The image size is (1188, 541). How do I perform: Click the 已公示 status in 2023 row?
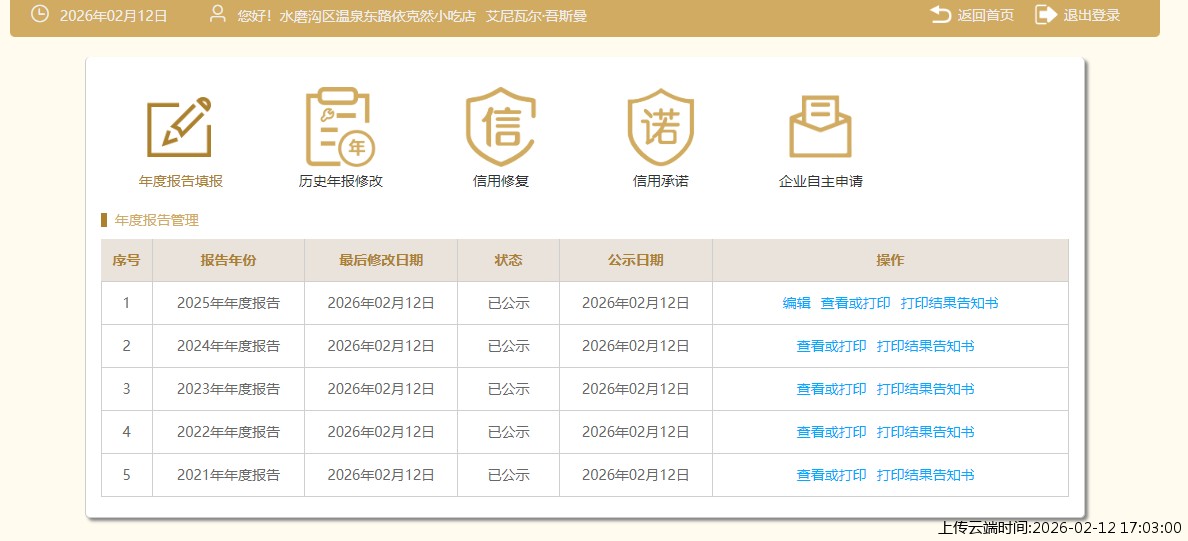click(508, 389)
